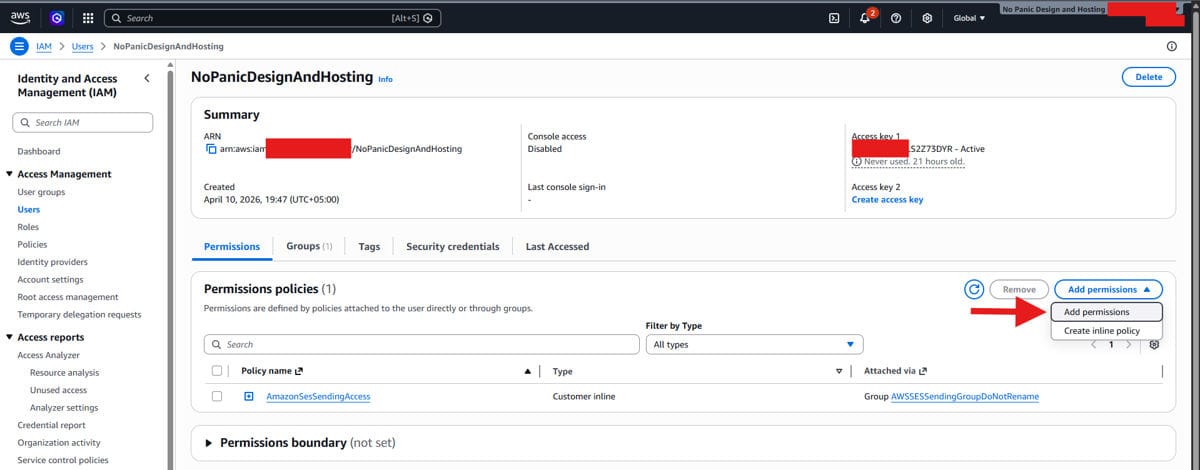The height and width of the screenshot is (470, 1200).
Task: Open Policies in the sidebar
Action: (32, 244)
